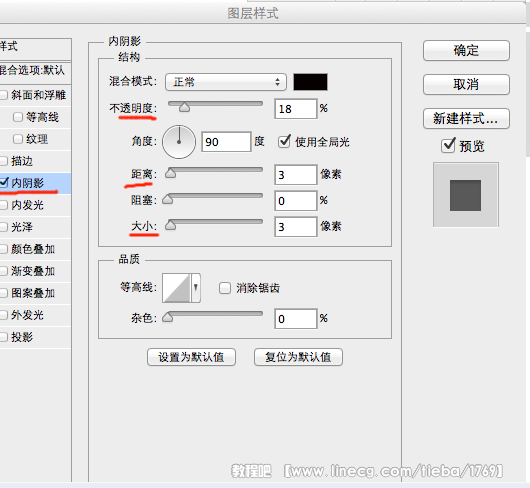
Task: Click the 大小 input field
Action: pos(296,227)
